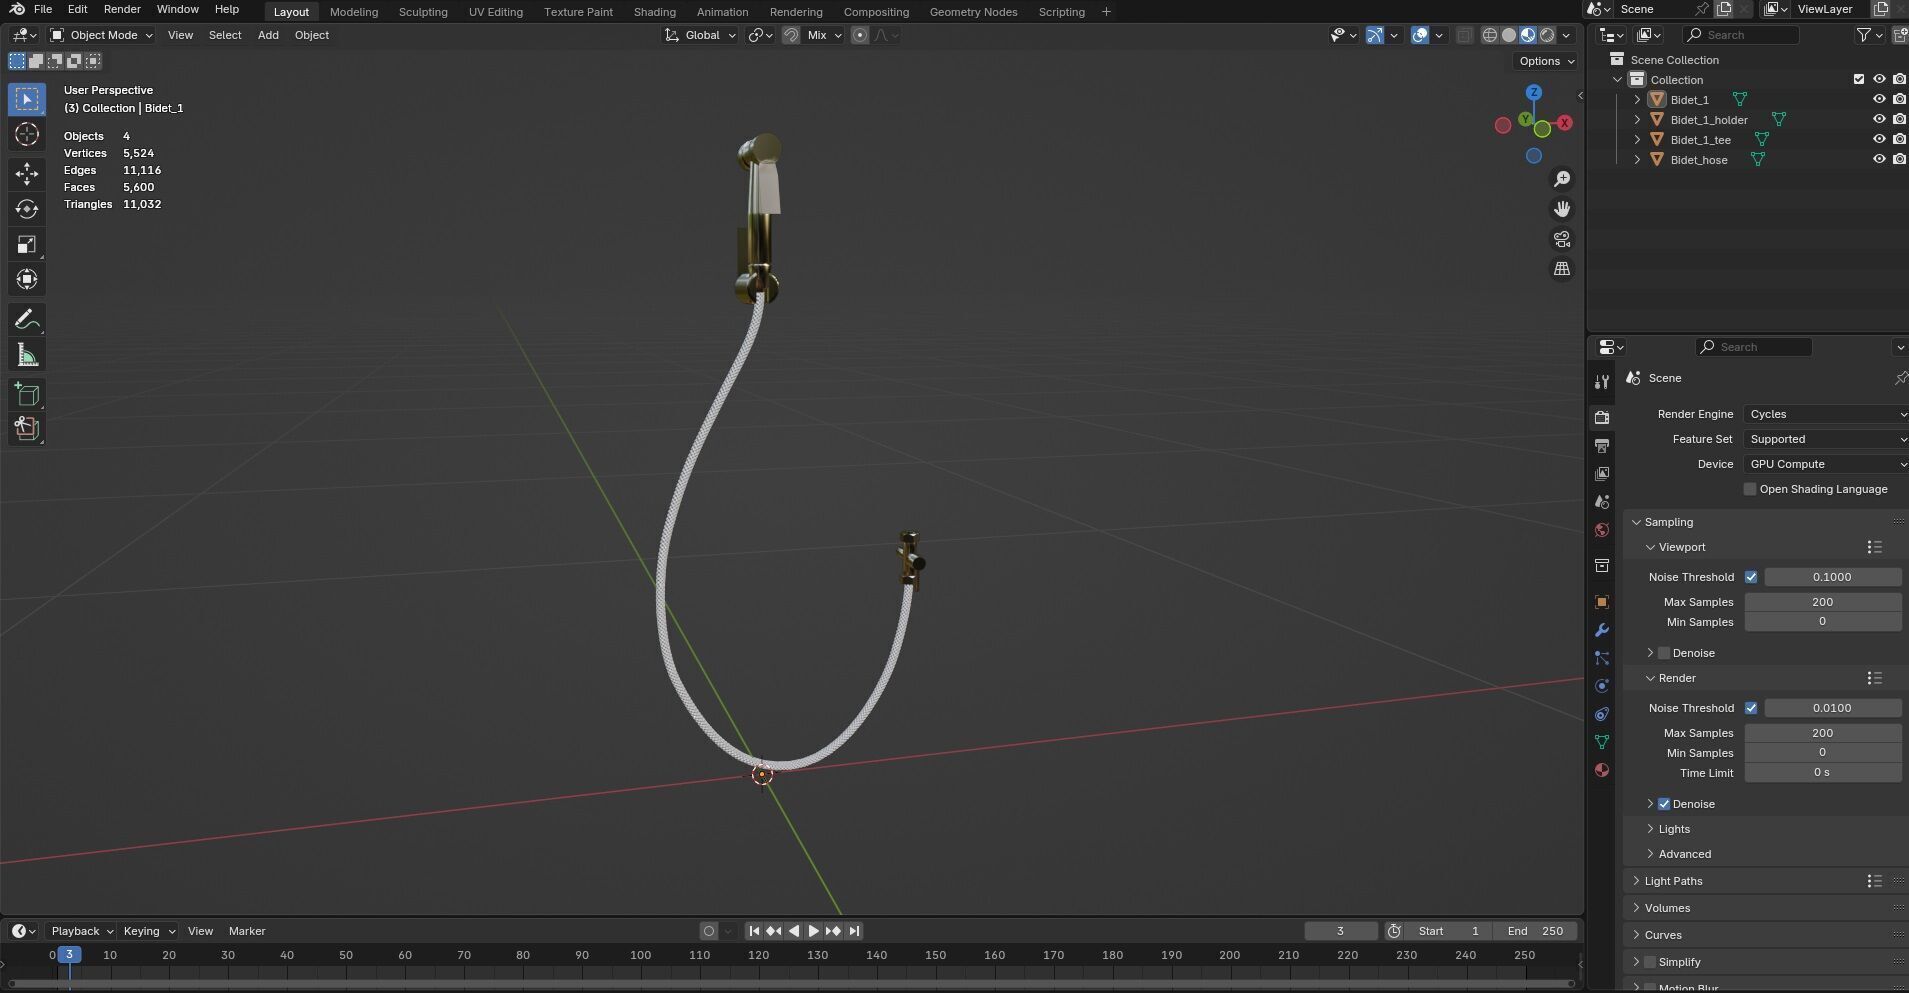Disable Render Denoise checkbox
The height and width of the screenshot is (993, 1909).
1664,804
